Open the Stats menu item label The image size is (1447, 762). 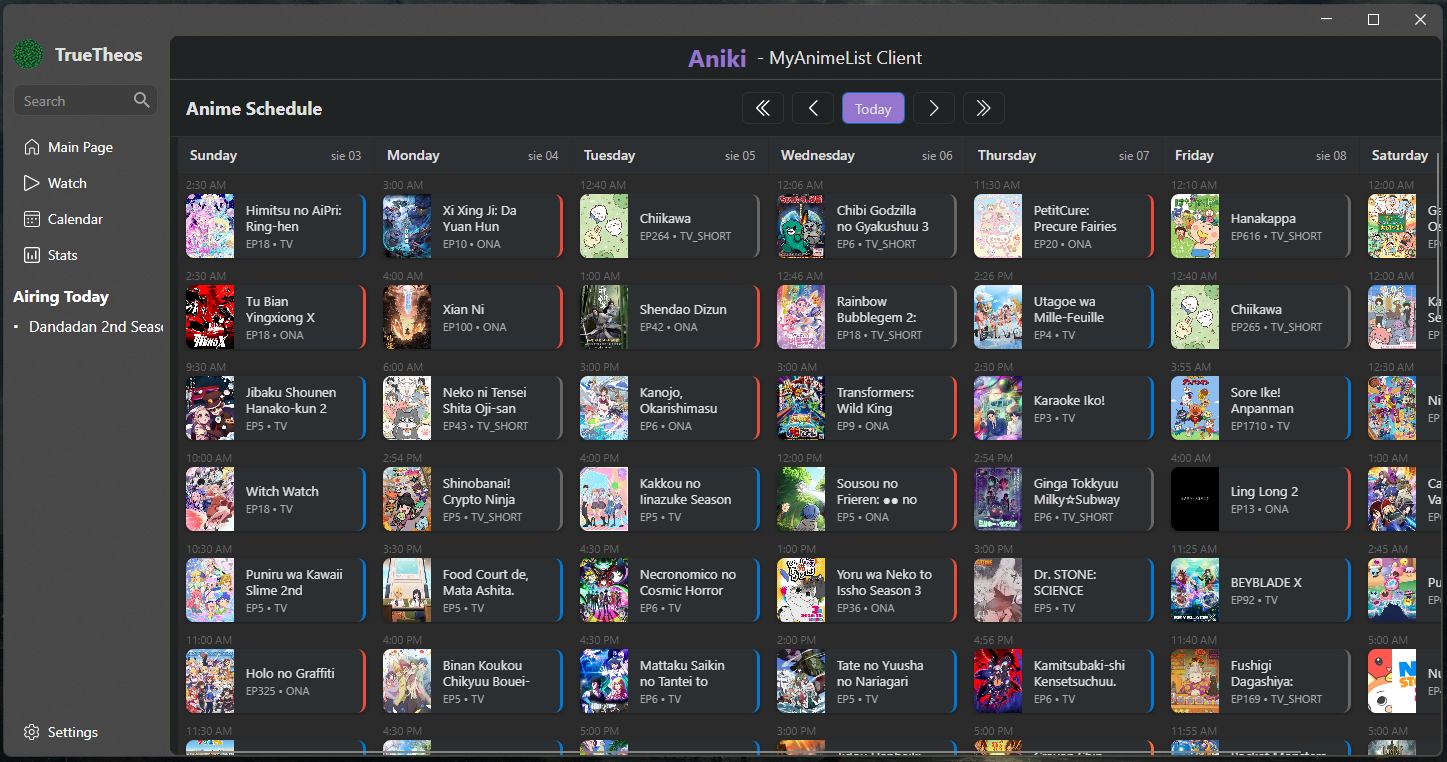[62, 255]
